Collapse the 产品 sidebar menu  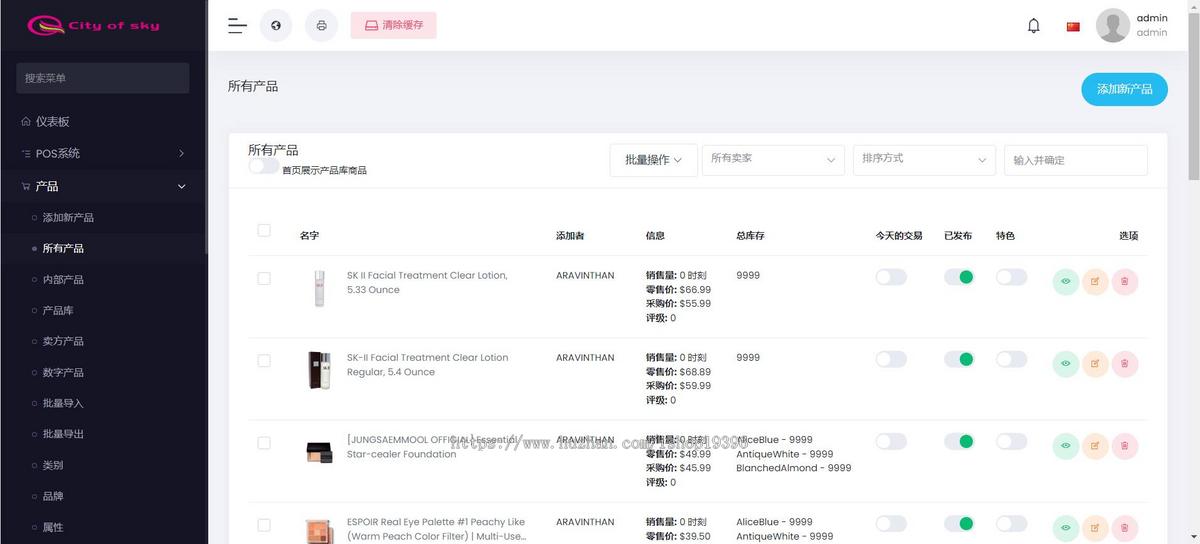coord(104,186)
